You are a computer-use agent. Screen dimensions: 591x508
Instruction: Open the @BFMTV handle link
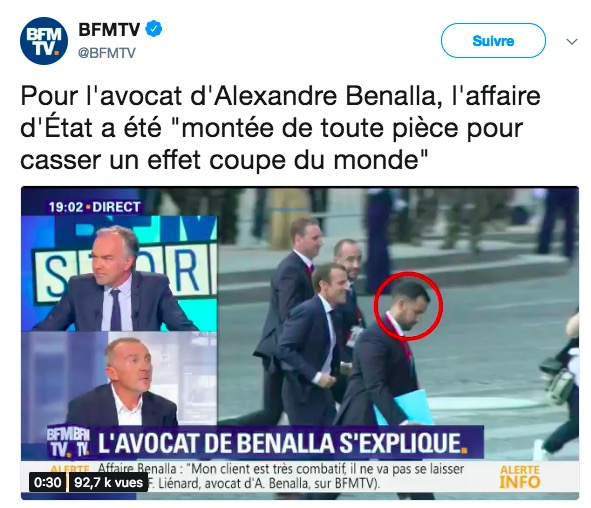(x=107, y=53)
